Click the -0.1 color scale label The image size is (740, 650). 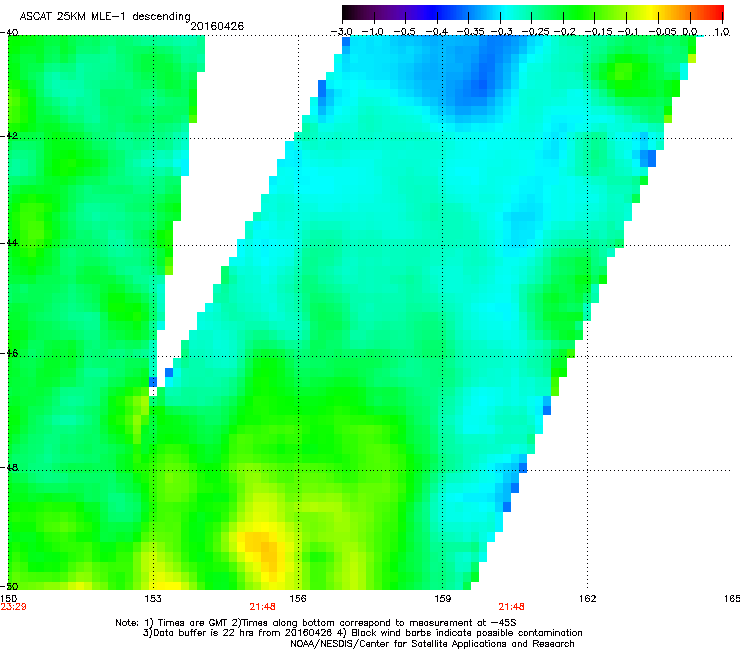pos(628,32)
